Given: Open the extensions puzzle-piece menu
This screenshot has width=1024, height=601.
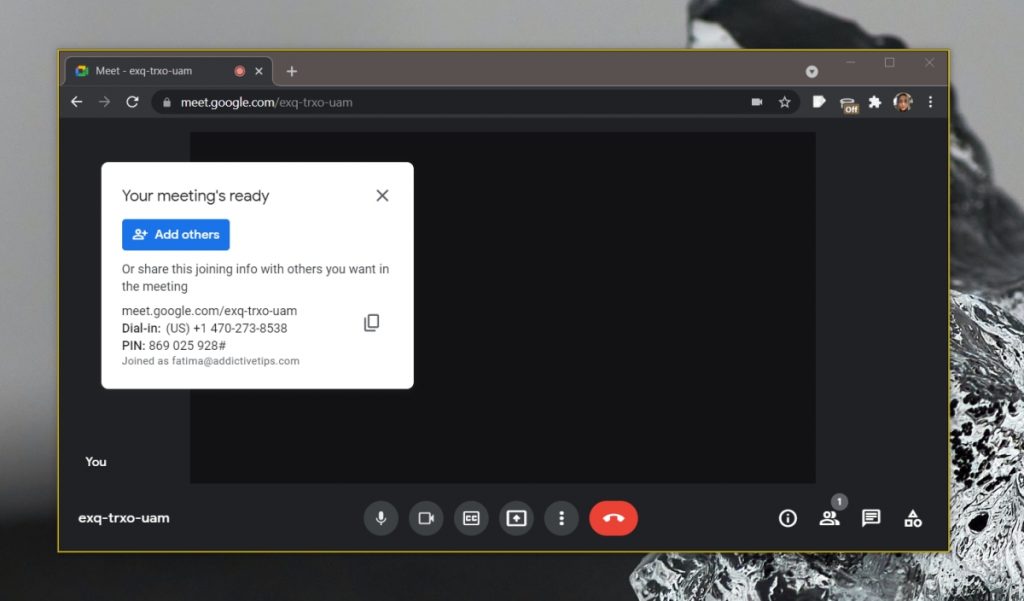Looking at the screenshot, I should click(875, 101).
